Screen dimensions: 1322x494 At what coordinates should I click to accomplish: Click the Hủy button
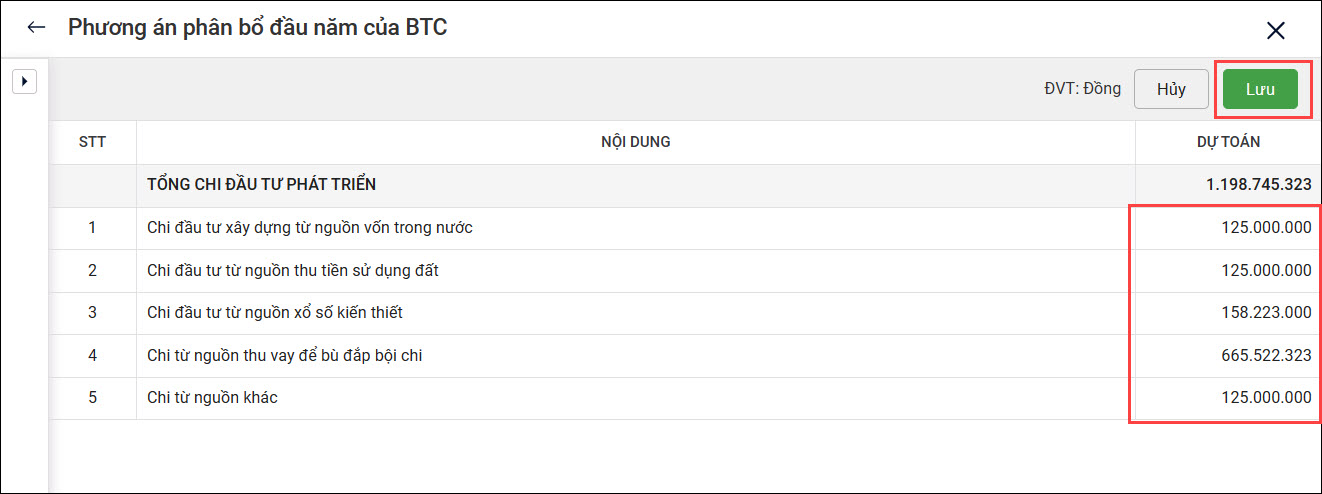1171,89
